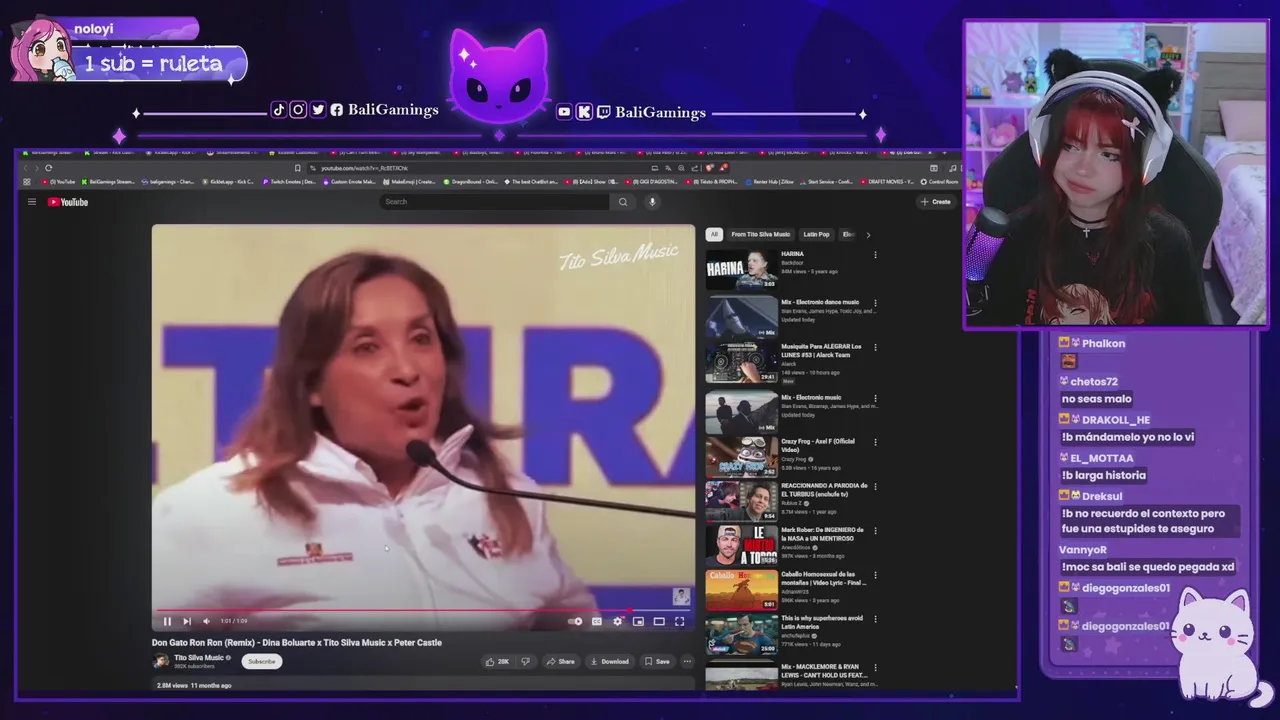This screenshot has width=1280, height=720.
Task: Click the Download button
Action: 610,661
